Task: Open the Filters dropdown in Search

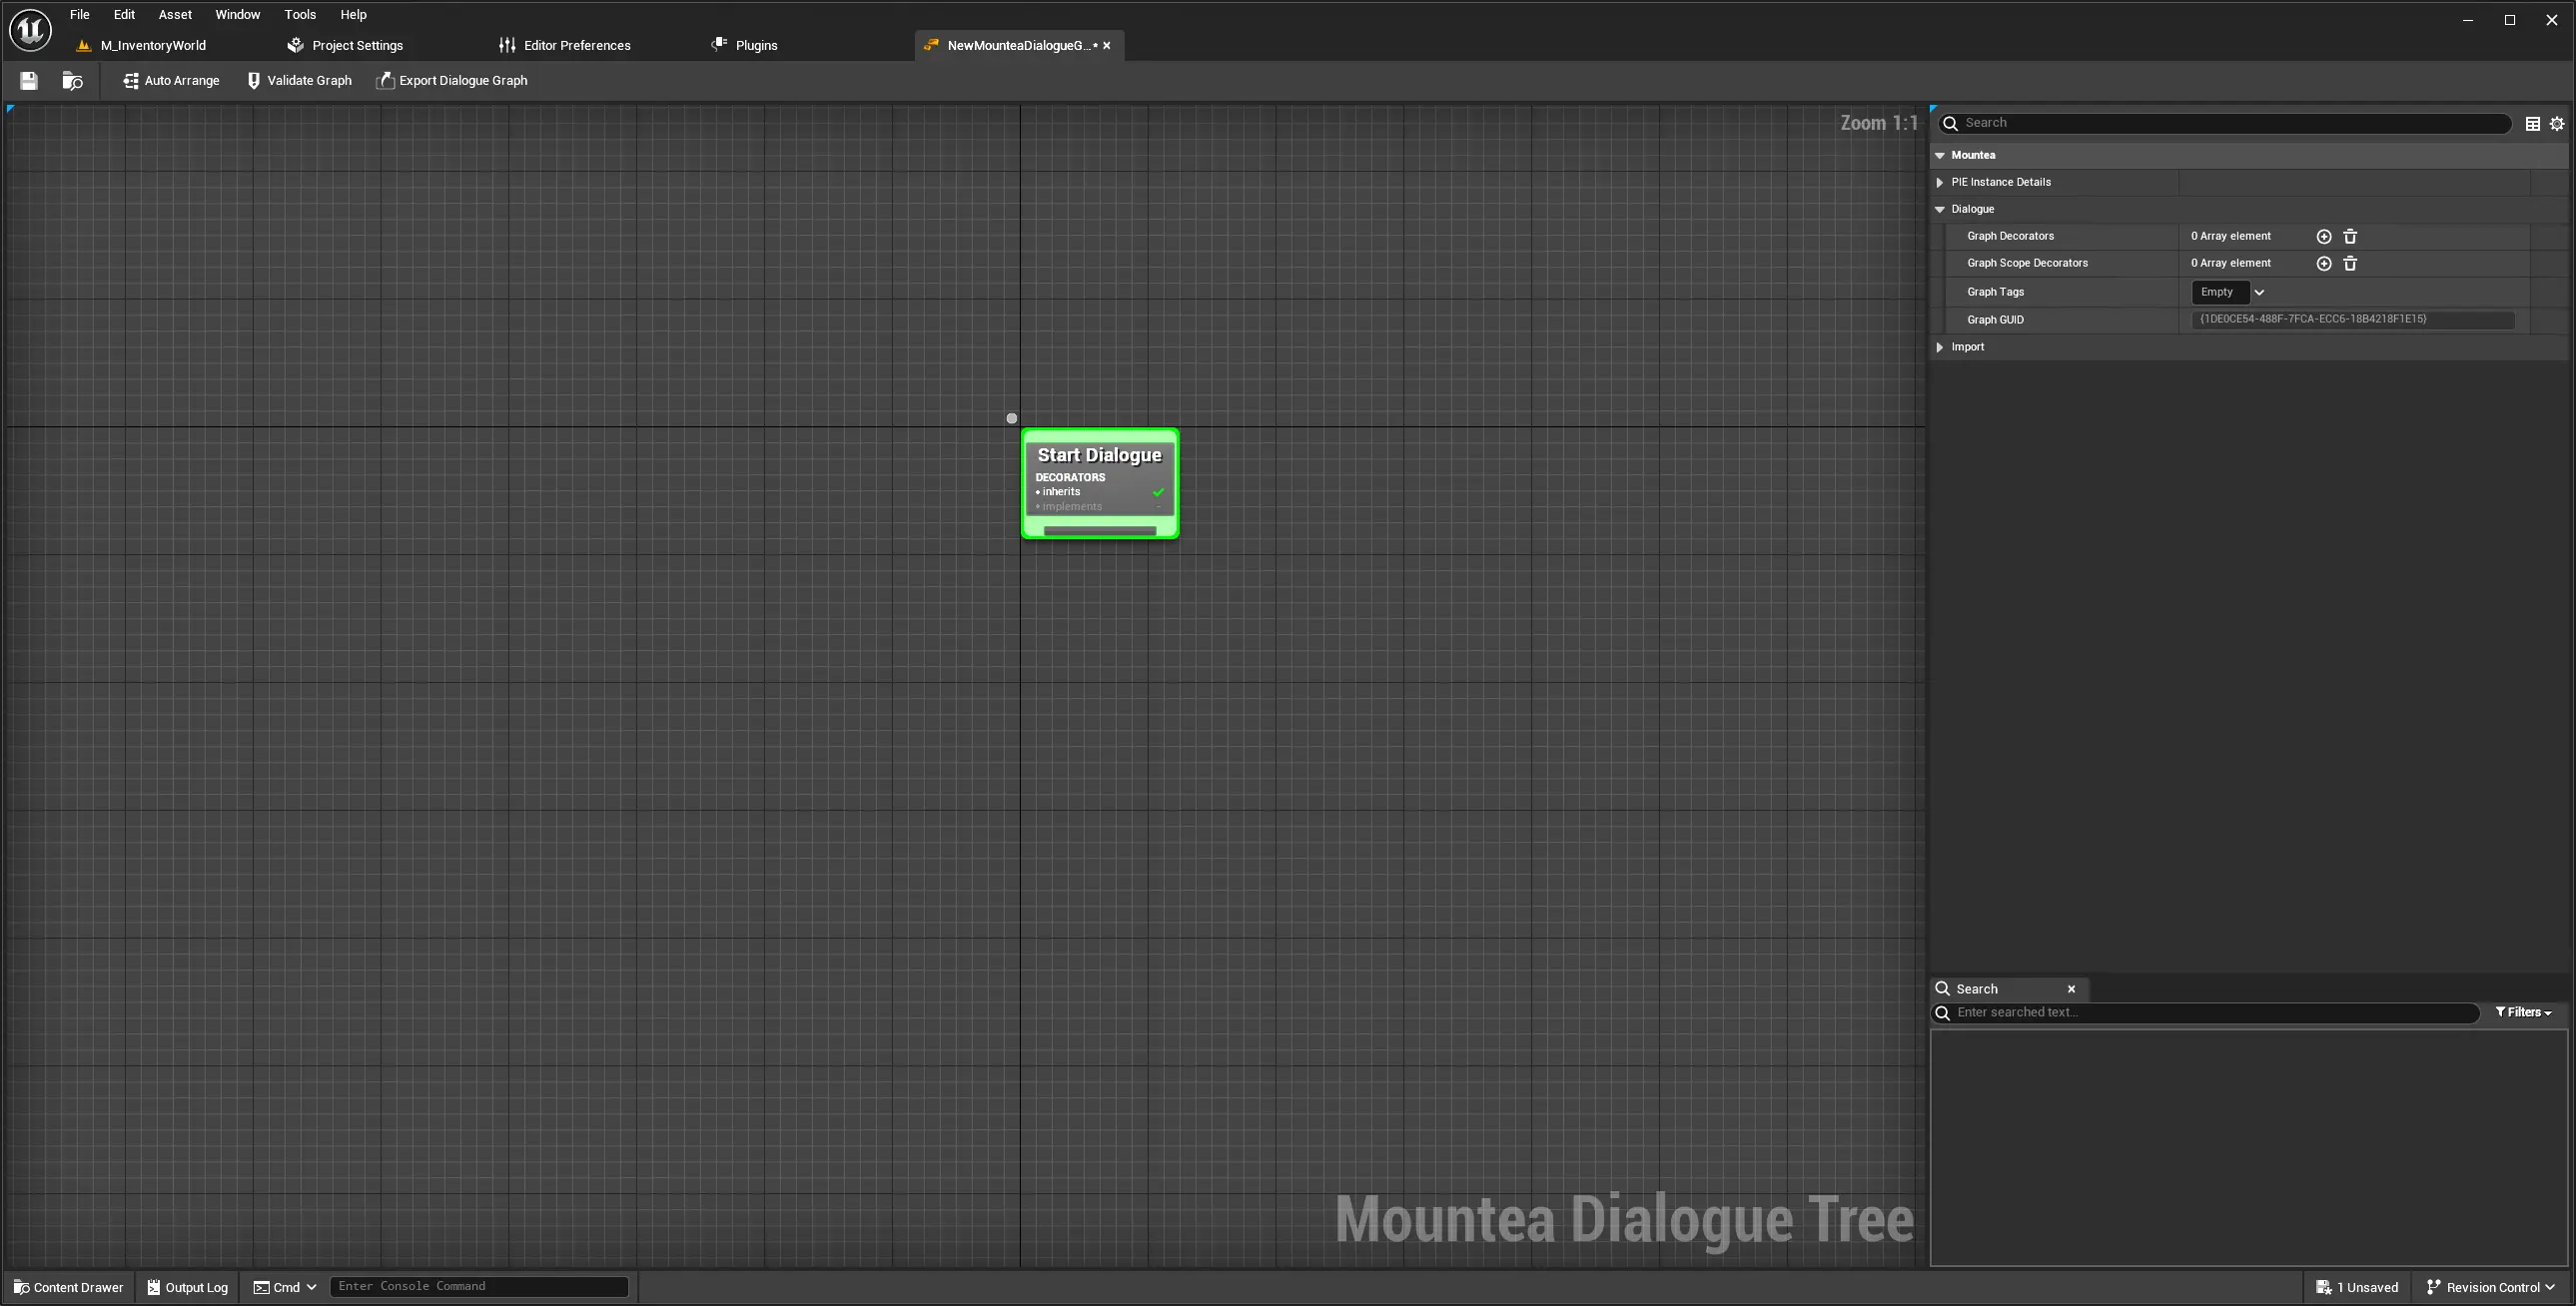Action: 2523,1013
